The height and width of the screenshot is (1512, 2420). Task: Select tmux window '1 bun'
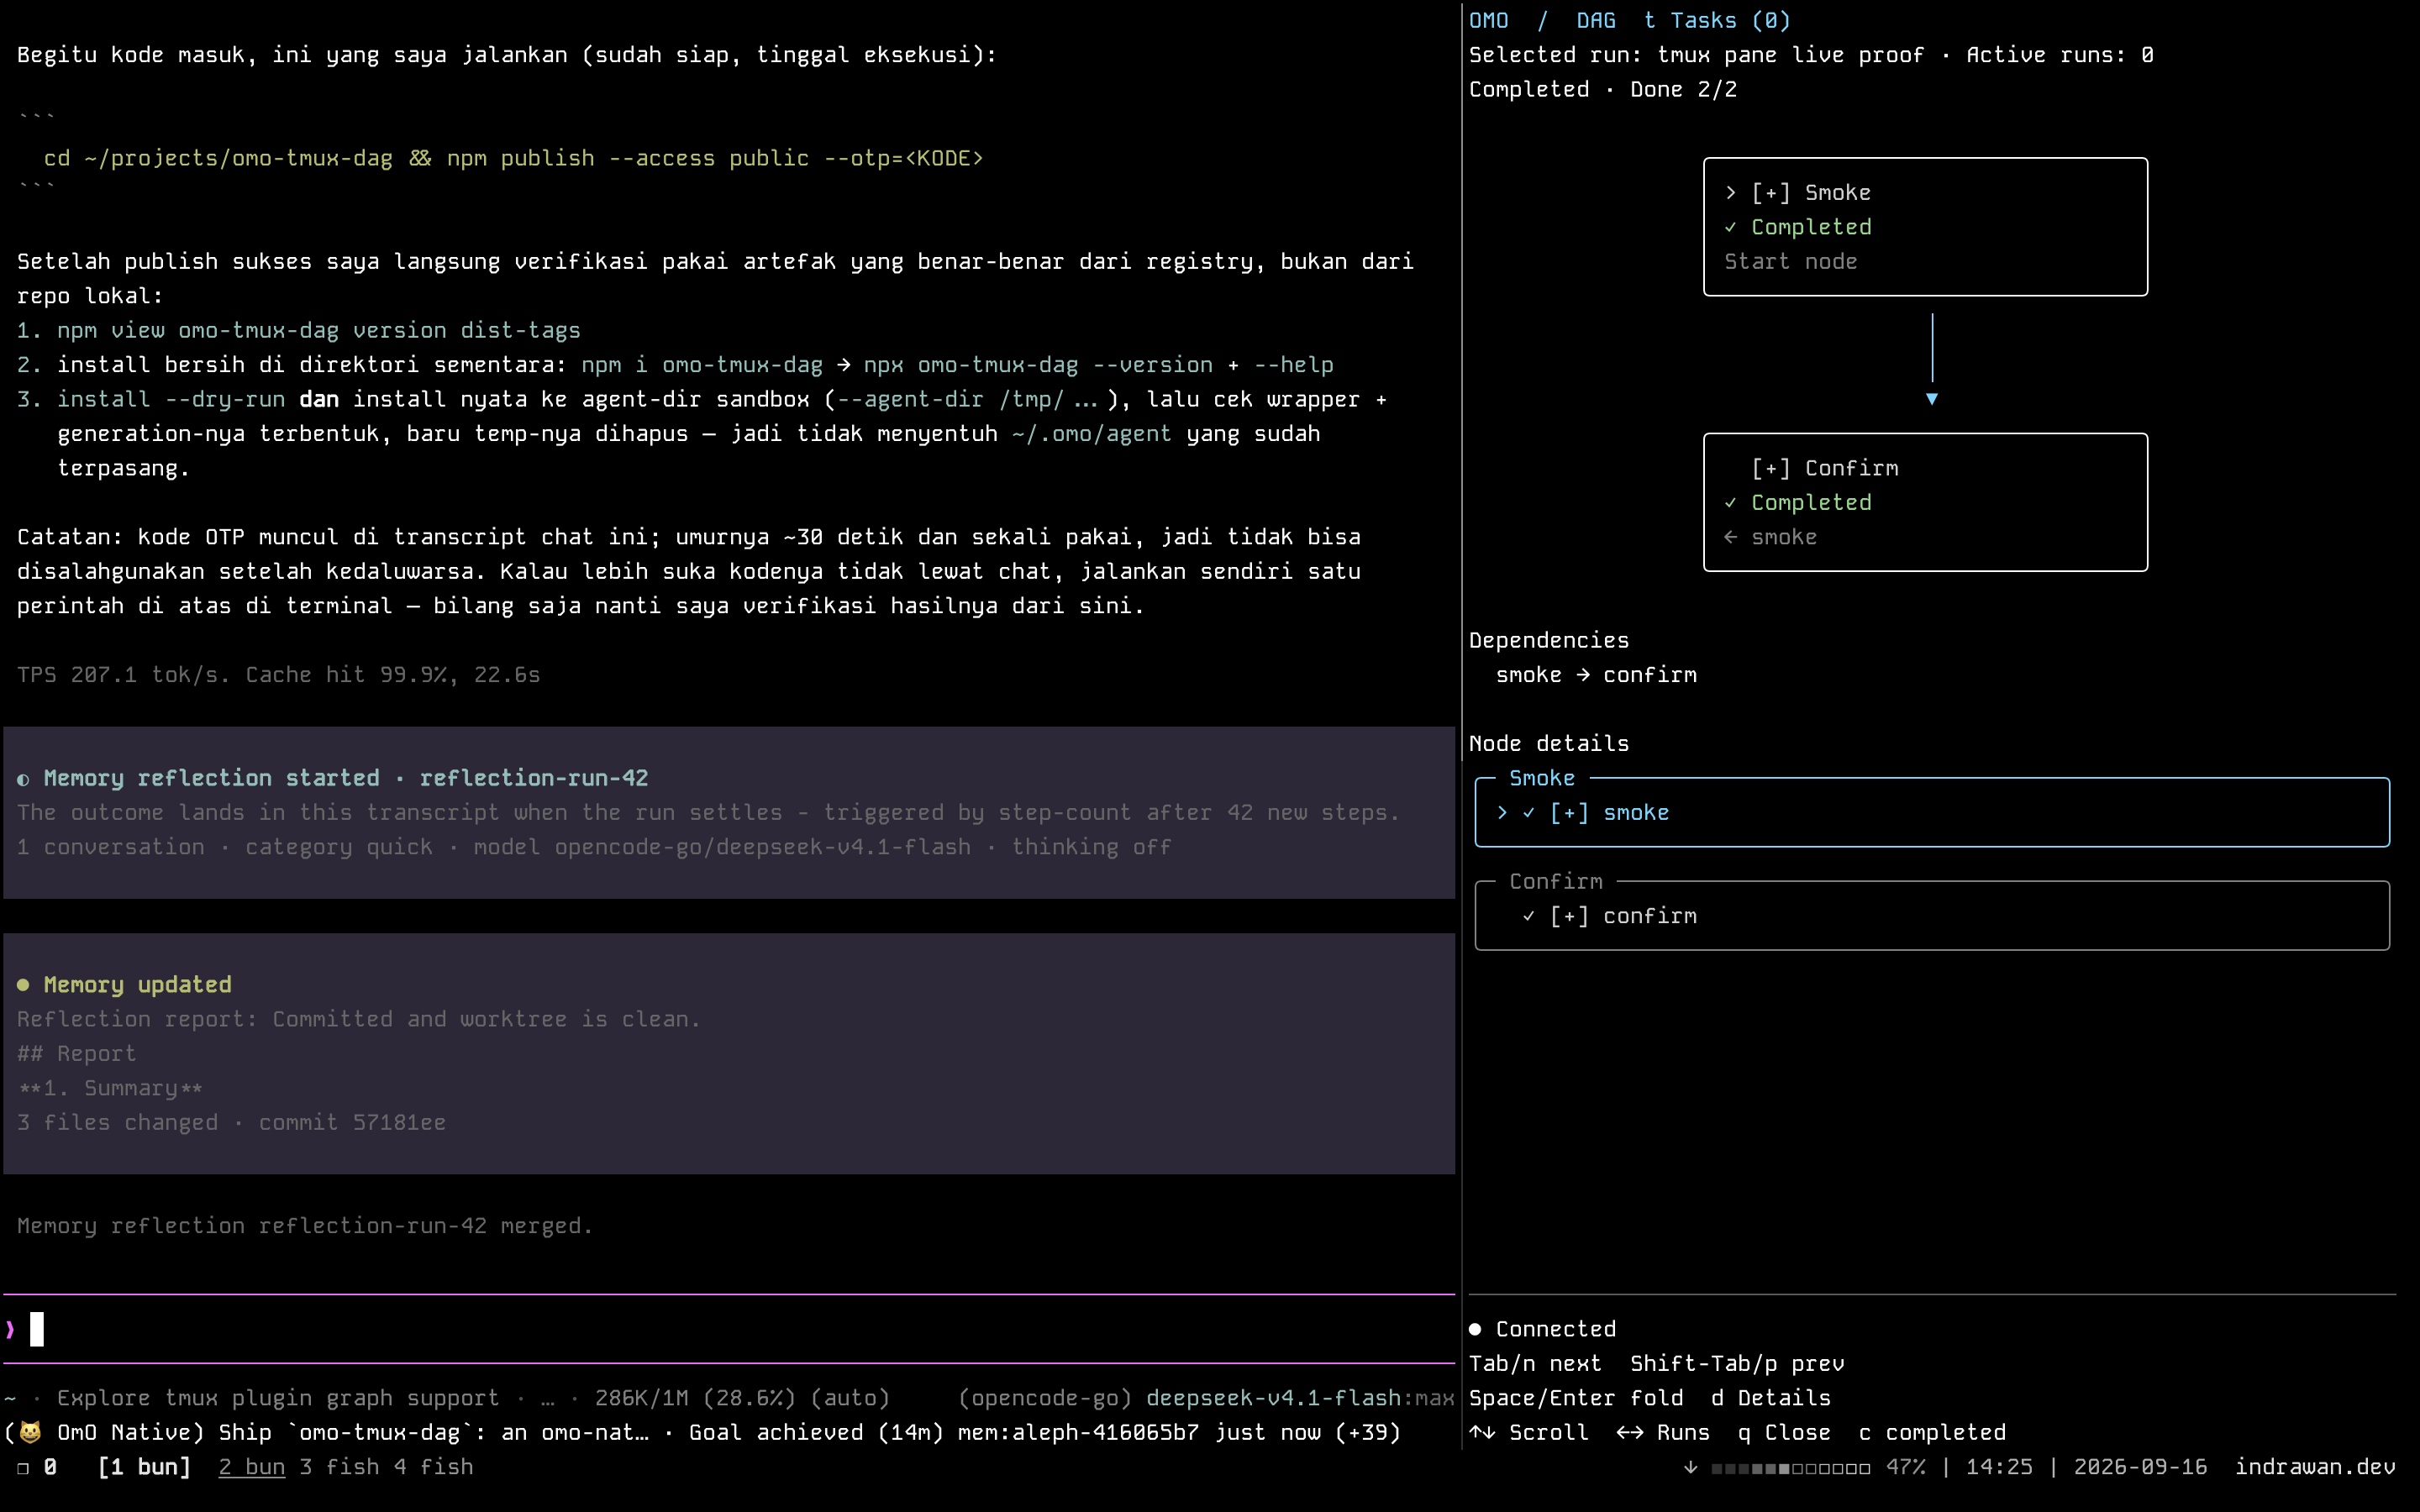tap(144, 1467)
